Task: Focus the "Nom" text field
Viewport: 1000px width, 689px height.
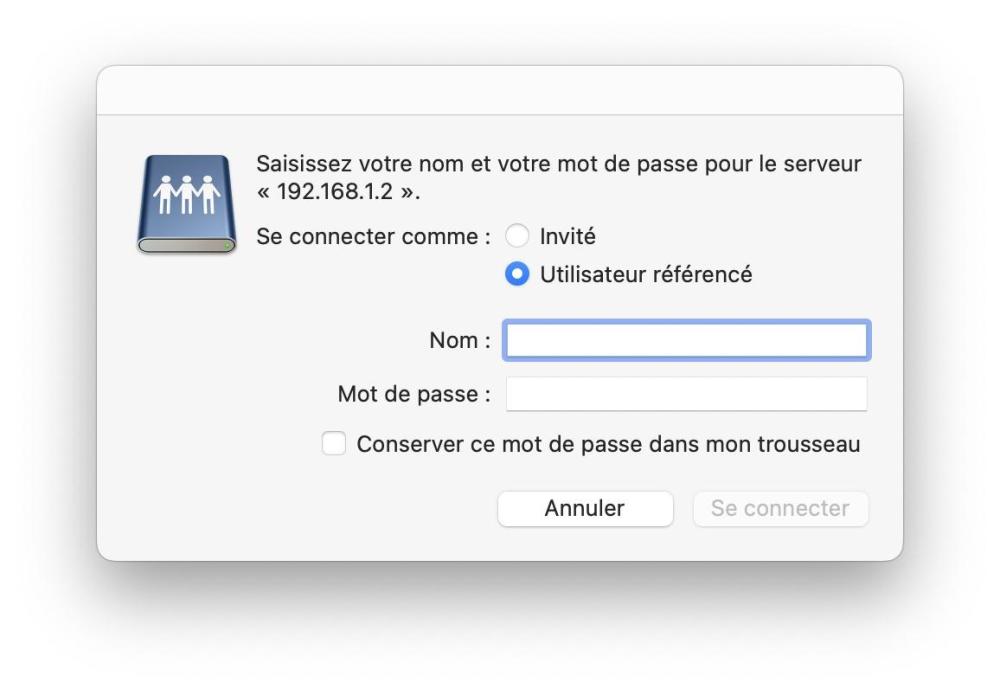Action: click(x=686, y=340)
